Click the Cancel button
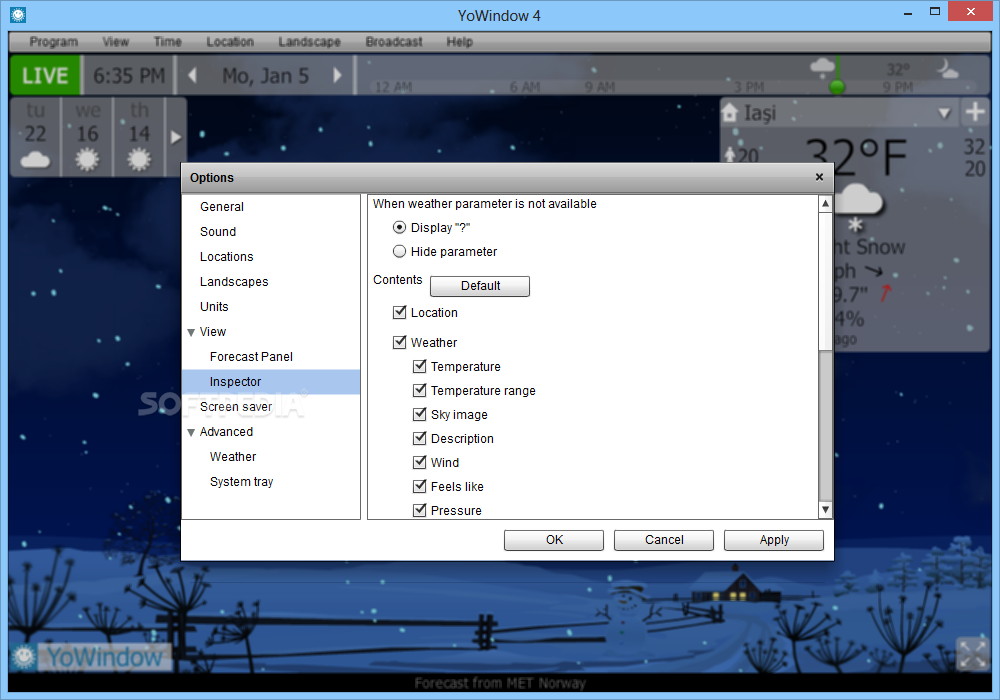Image resolution: width=1000 pixels, height=700 pixels. (664, 540)
